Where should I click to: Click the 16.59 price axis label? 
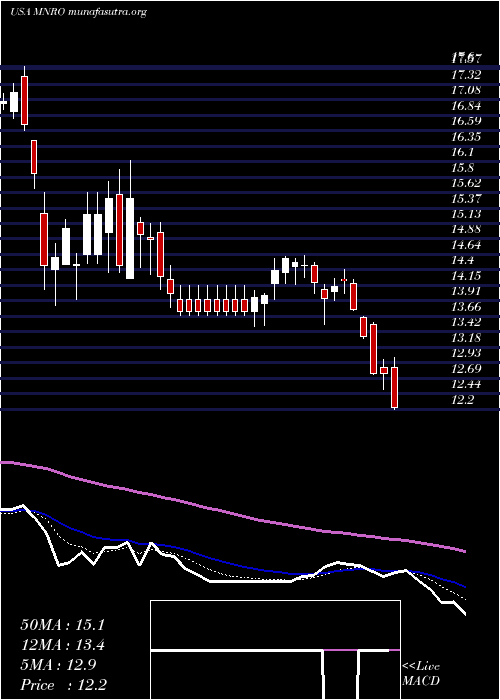pyautogui.click(x=466, y=121)
